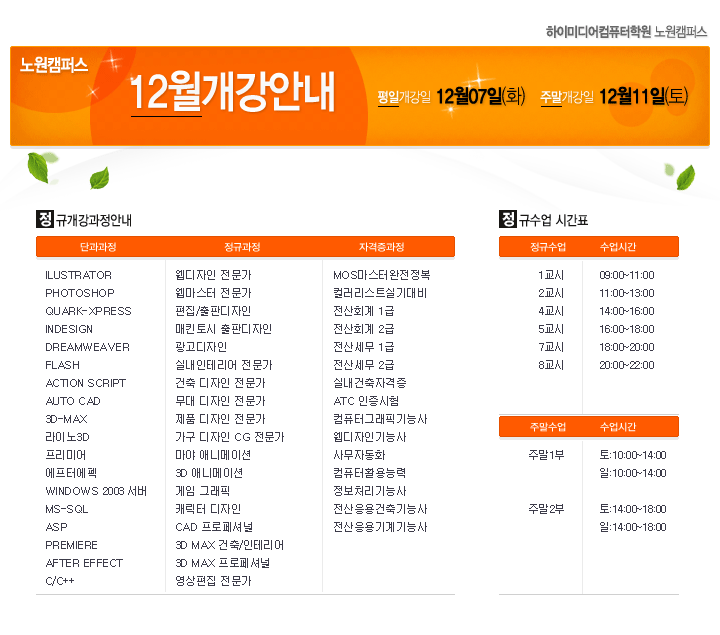
Task: Open 실내인테리어 전문가 course
Action: pyautogui.click(x=223, y=365)
